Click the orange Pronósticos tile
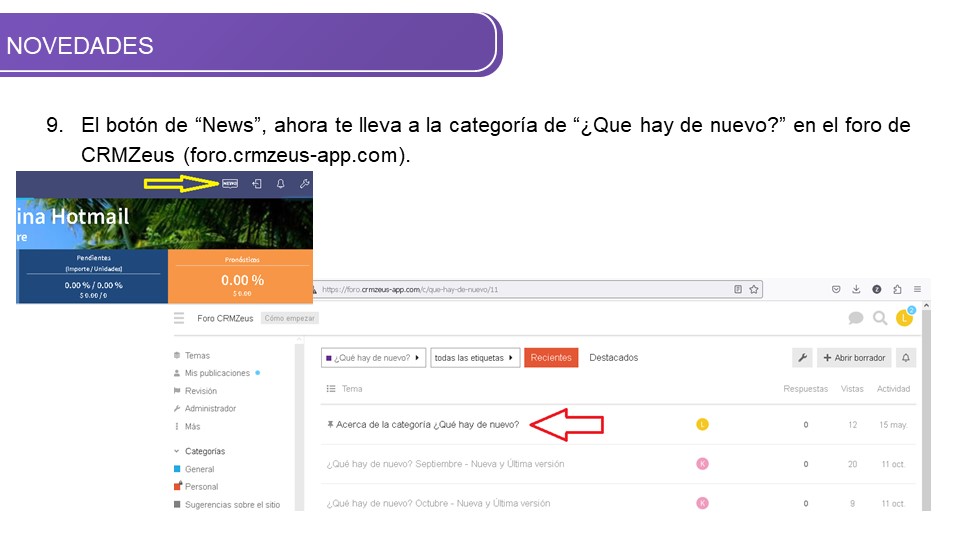Viewport: 960px width, 540px height. pyautogui.click(x=241, y=276)
